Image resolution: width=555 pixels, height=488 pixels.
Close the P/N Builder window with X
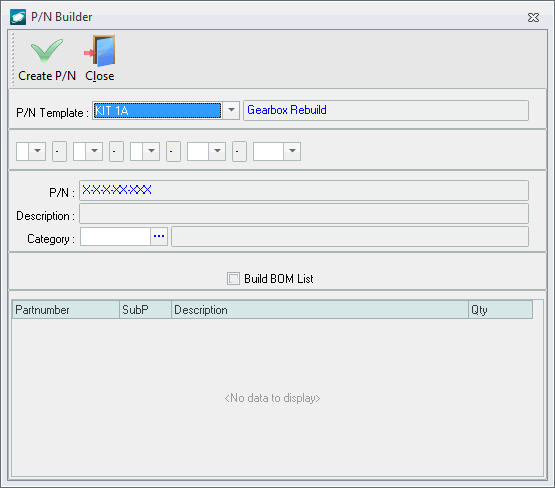(x=533, y=17)
